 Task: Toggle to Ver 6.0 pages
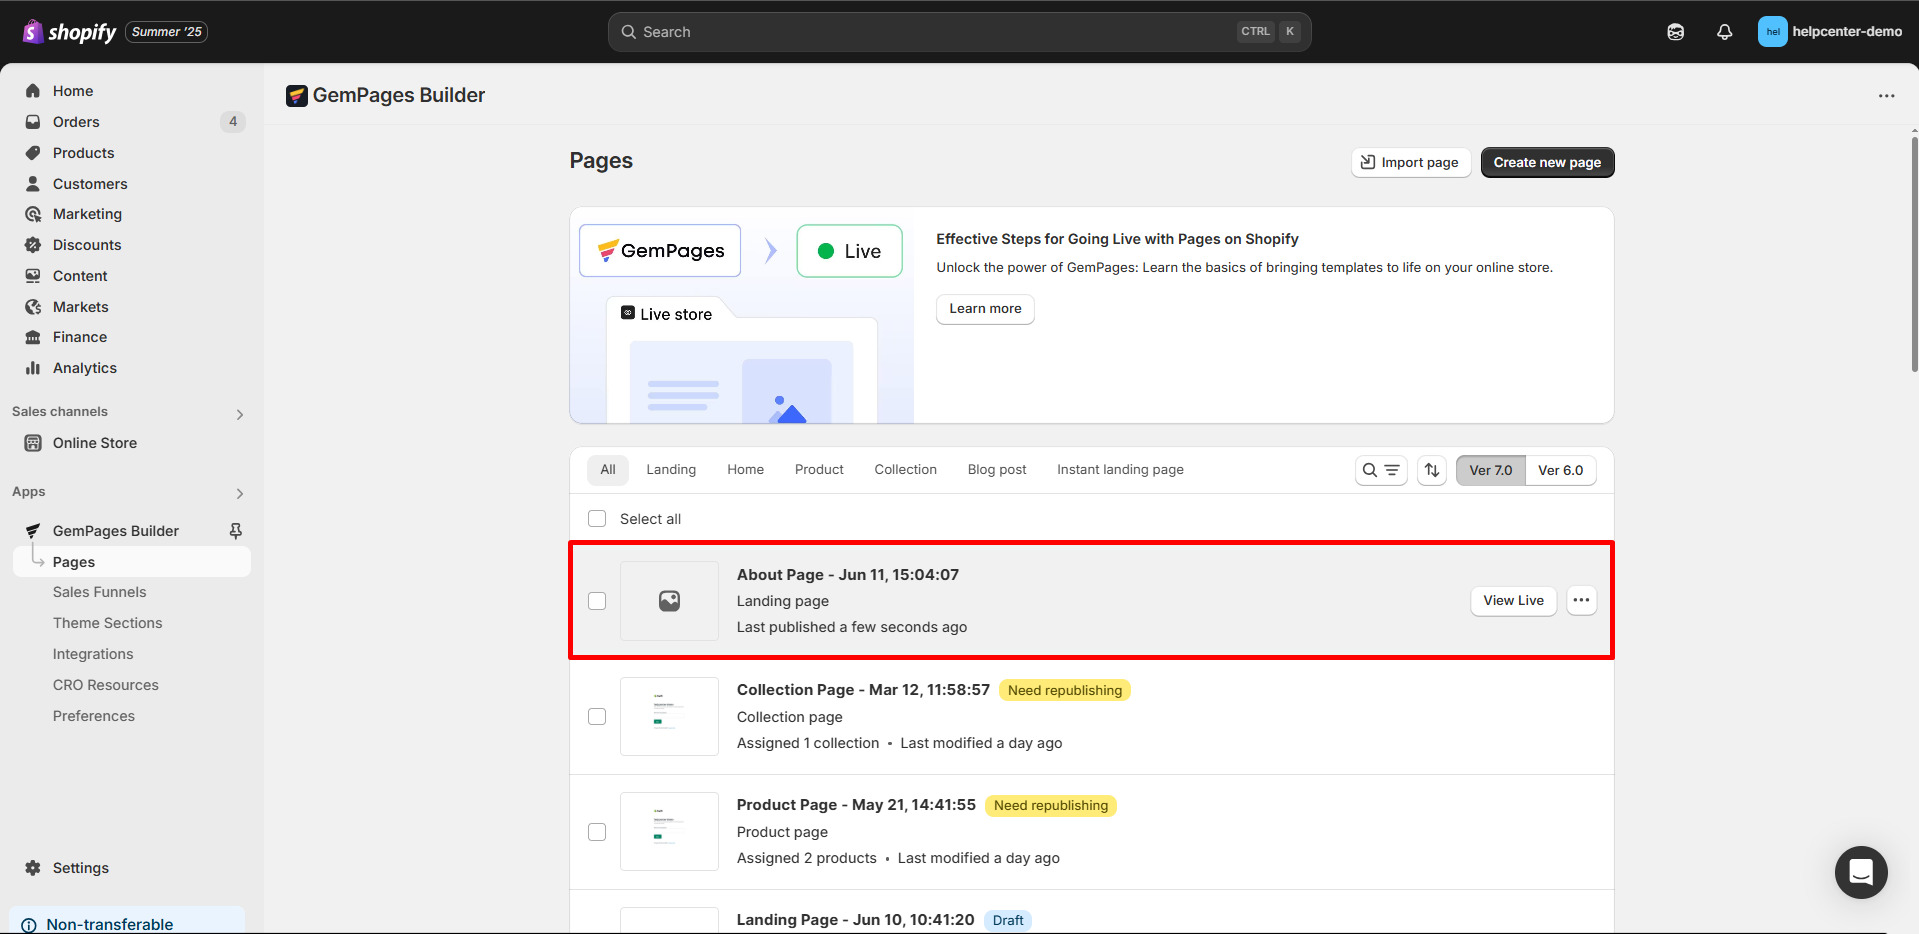pos(1559,471)
